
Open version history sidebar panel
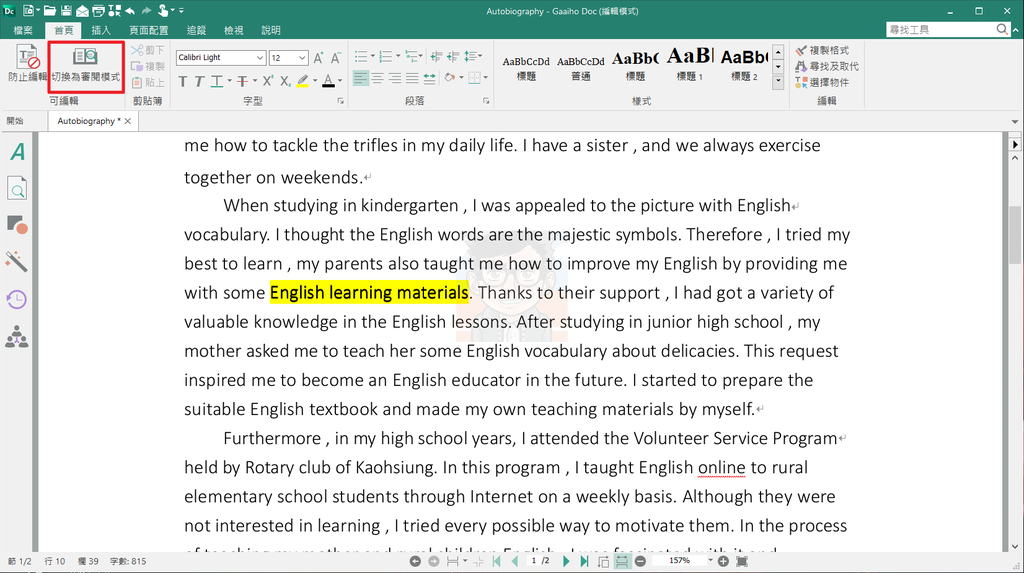pos(17,299)
